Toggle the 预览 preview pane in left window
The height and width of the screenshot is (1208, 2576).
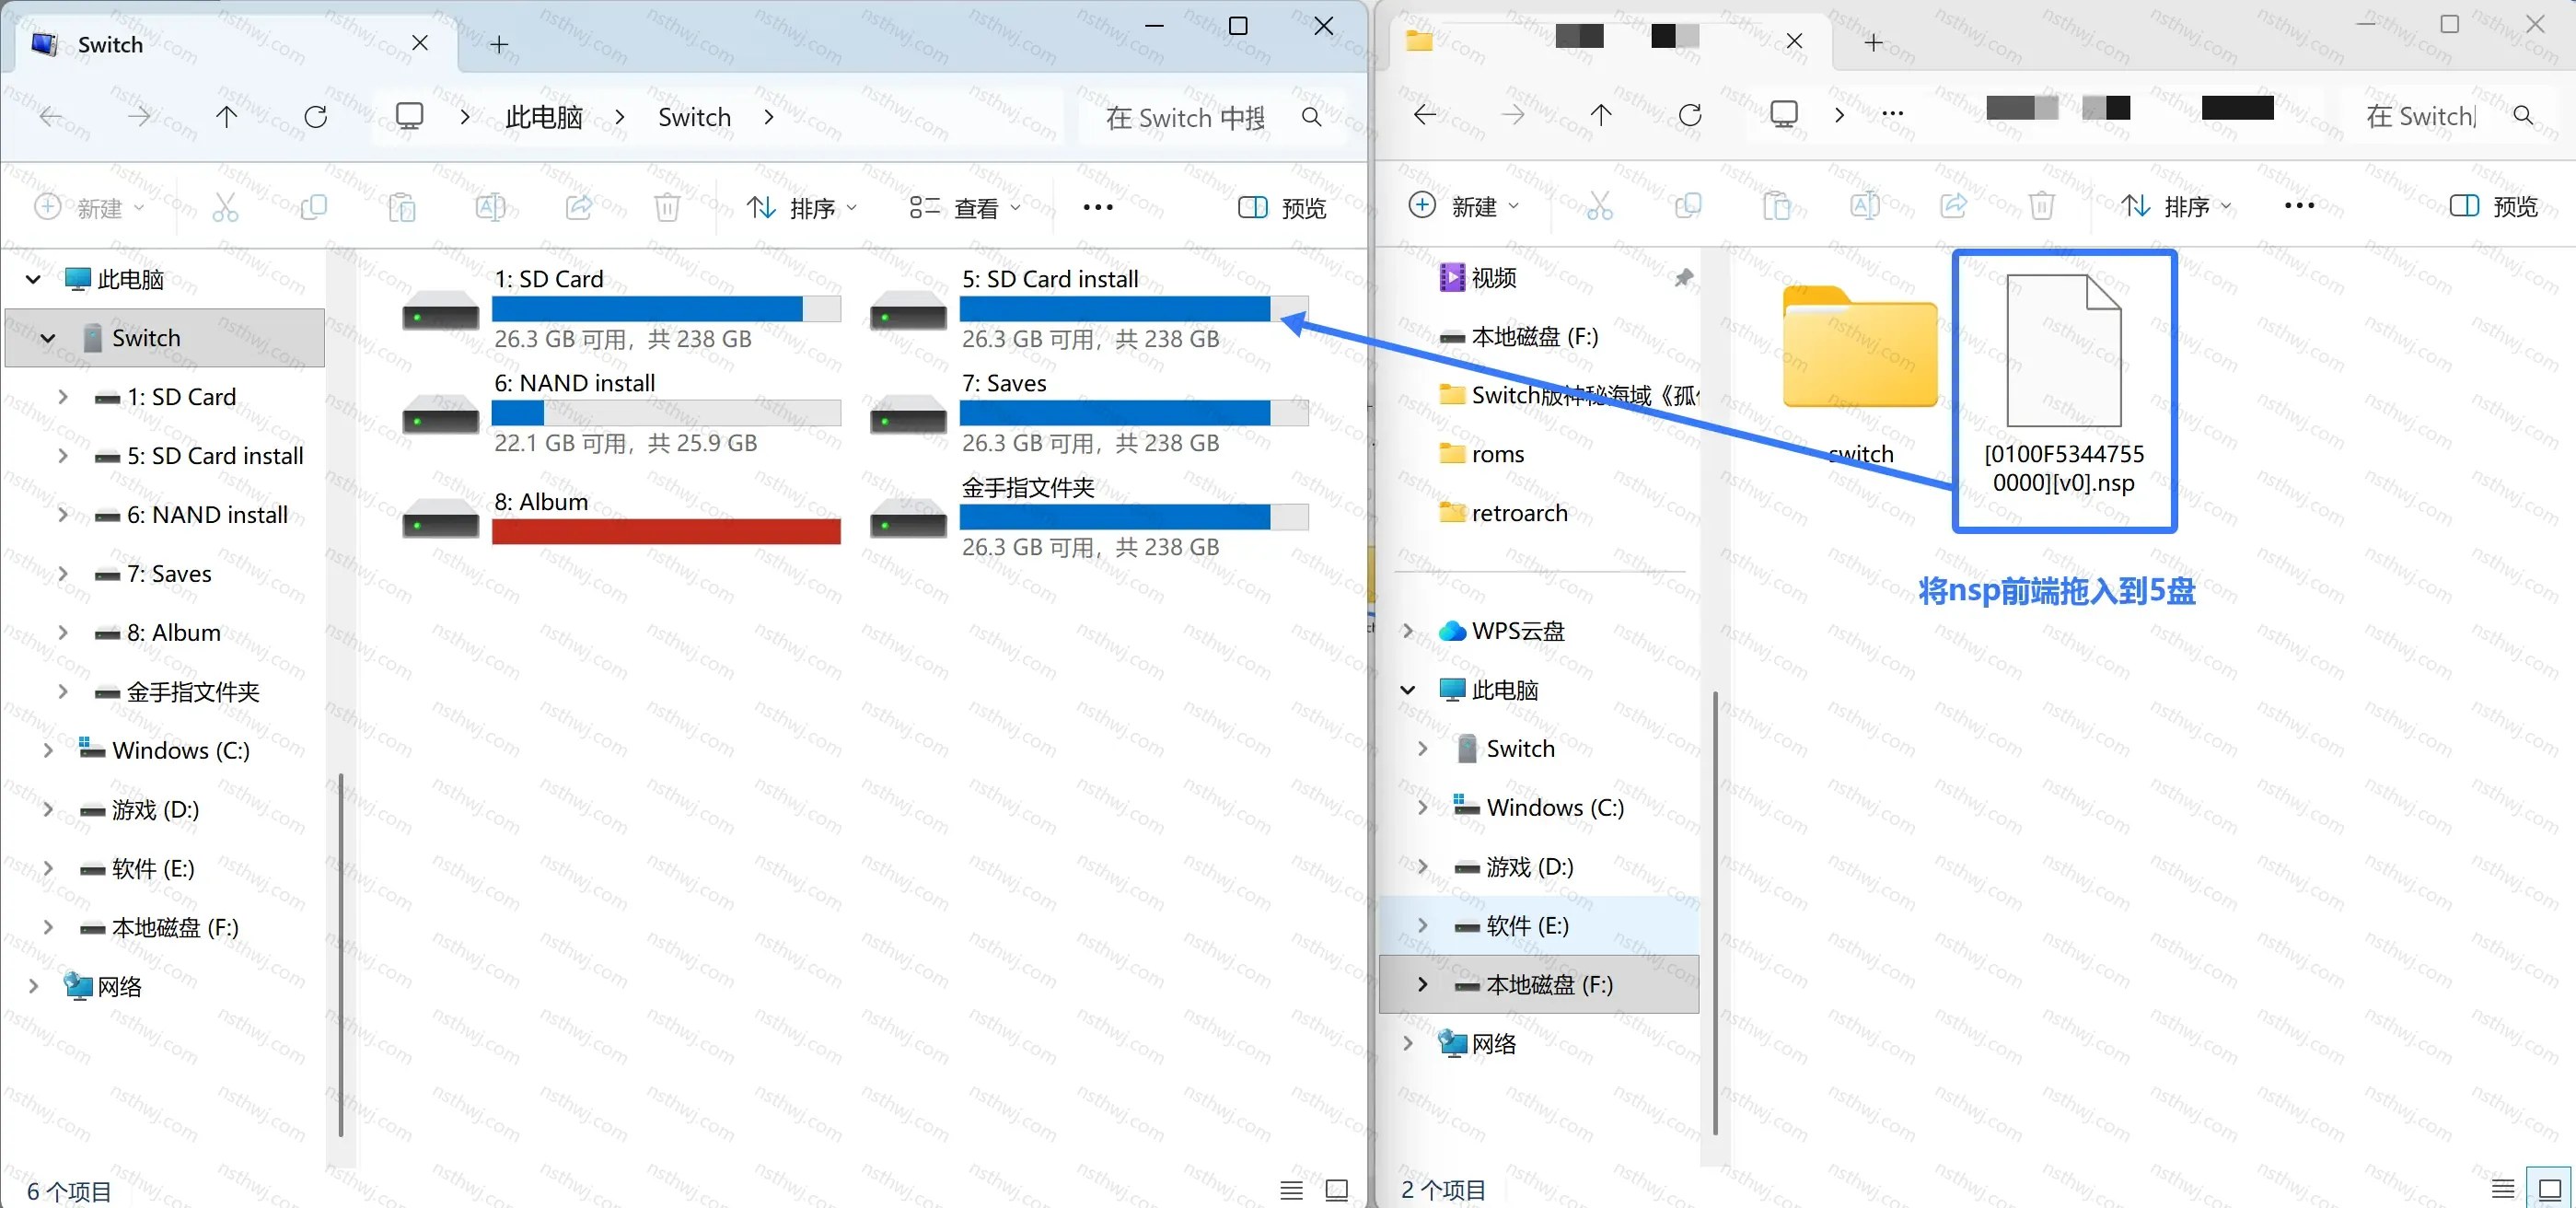click(x=1282, y=208)
